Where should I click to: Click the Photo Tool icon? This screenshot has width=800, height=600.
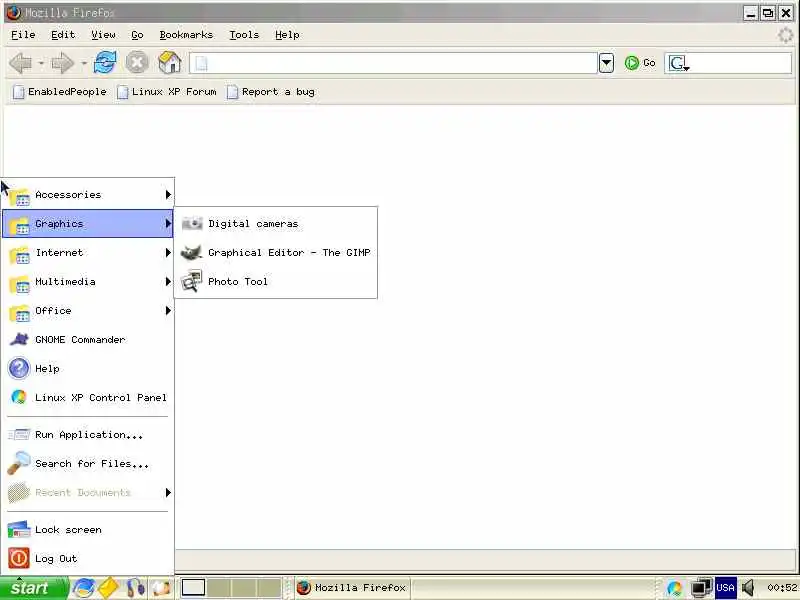[192, 282]
